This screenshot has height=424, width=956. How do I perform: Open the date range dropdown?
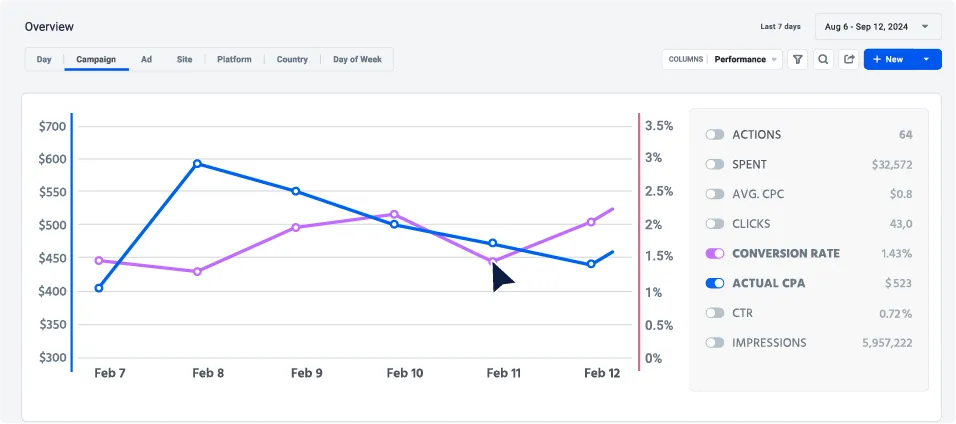[878, 27]
